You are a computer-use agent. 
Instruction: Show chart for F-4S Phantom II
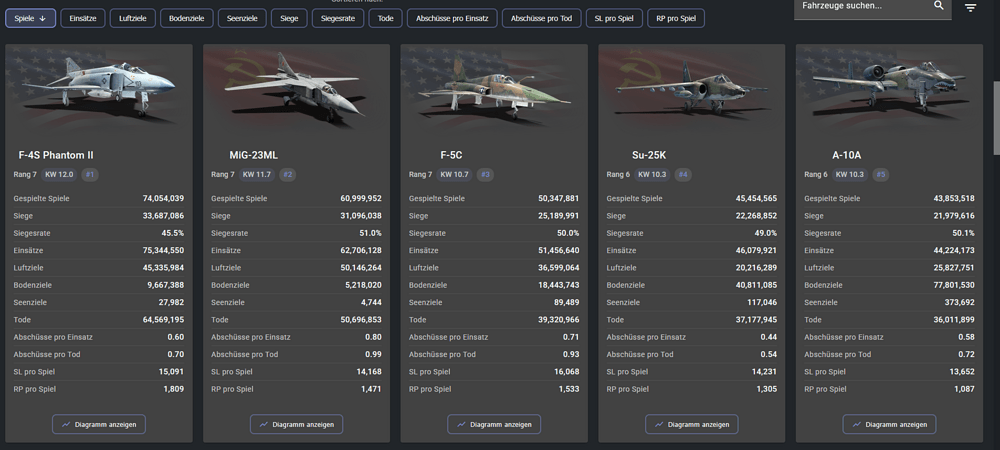[99, 424]
